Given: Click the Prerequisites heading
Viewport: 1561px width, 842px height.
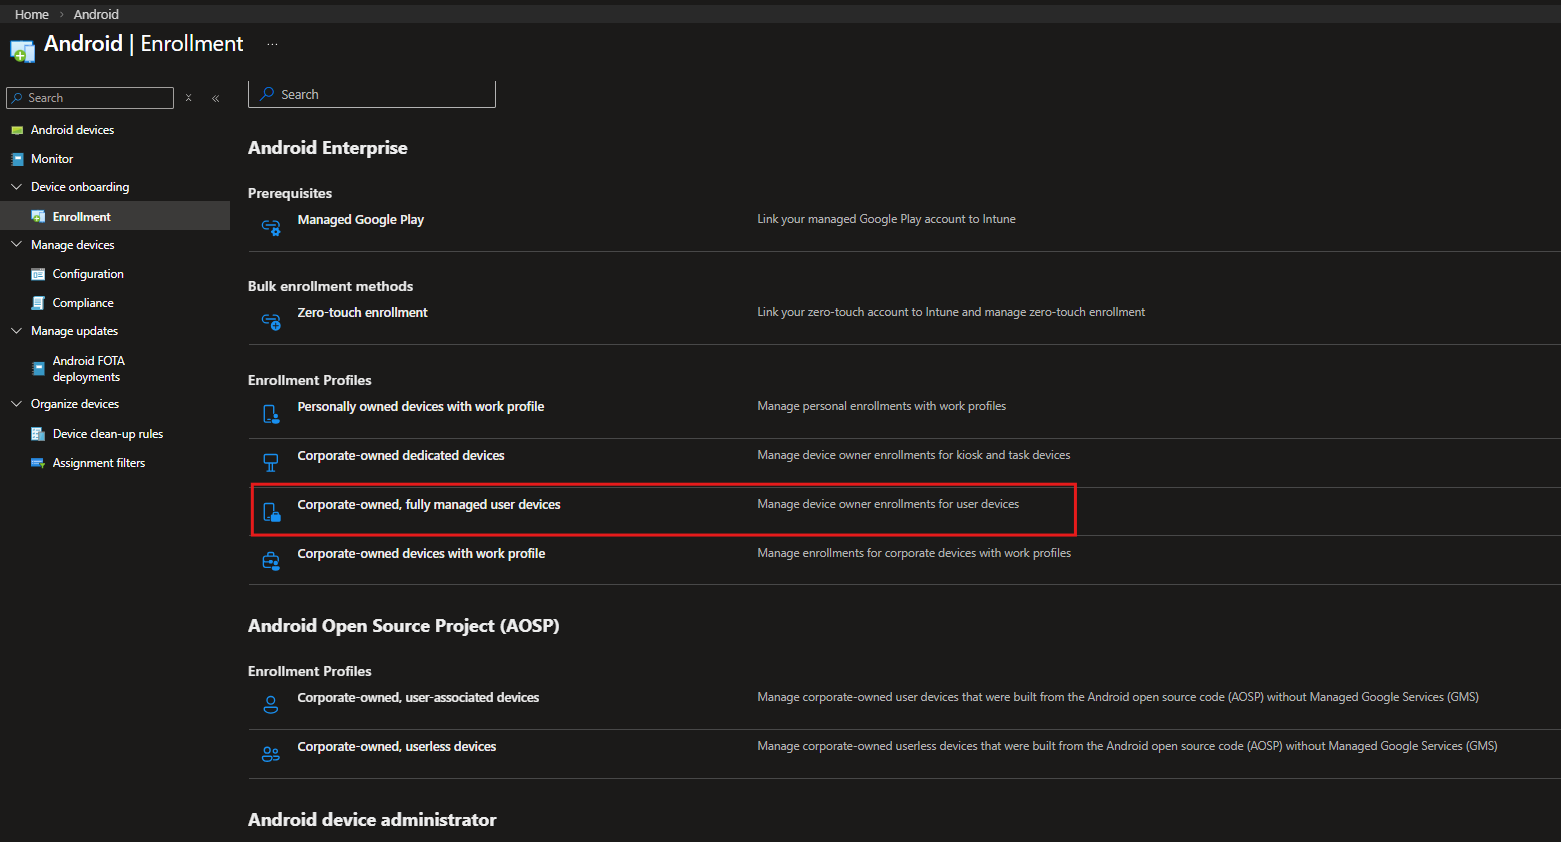Looking at the screenshot, I should point(290,193).
